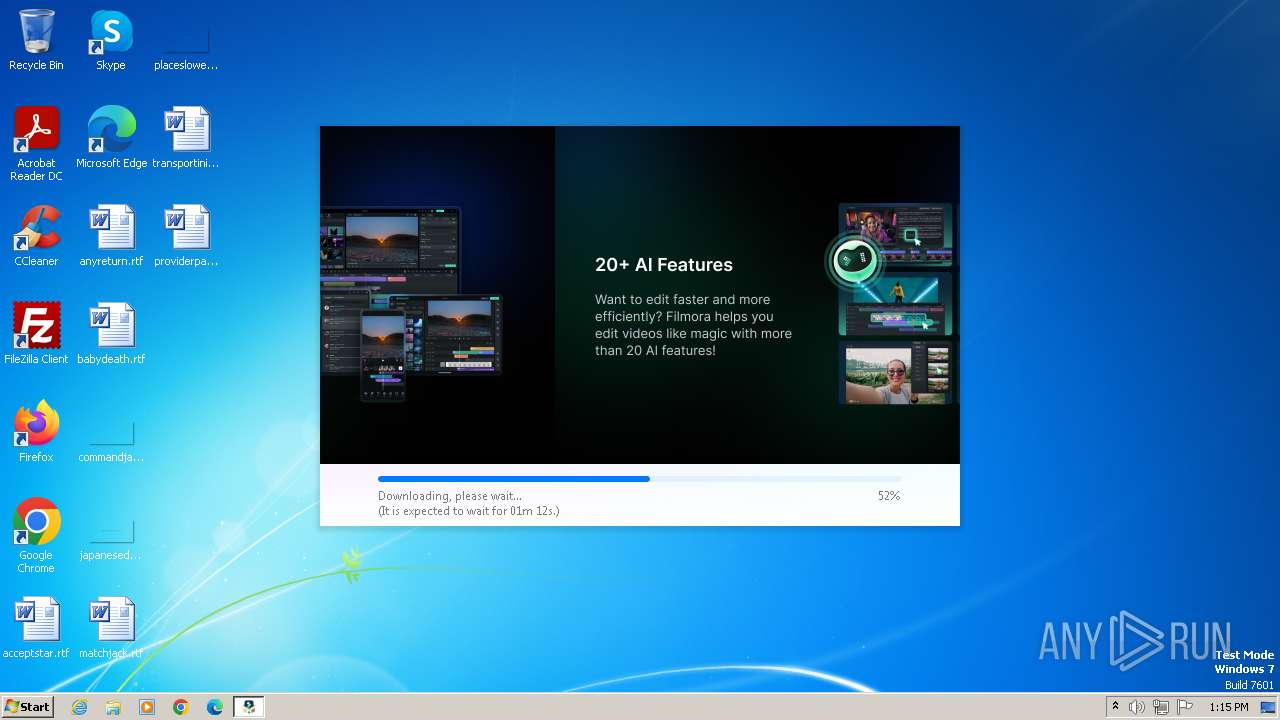The image size is (1280, 720).
Task: Open the Action Center flag icon
Action: click(x=1185, y=707)
